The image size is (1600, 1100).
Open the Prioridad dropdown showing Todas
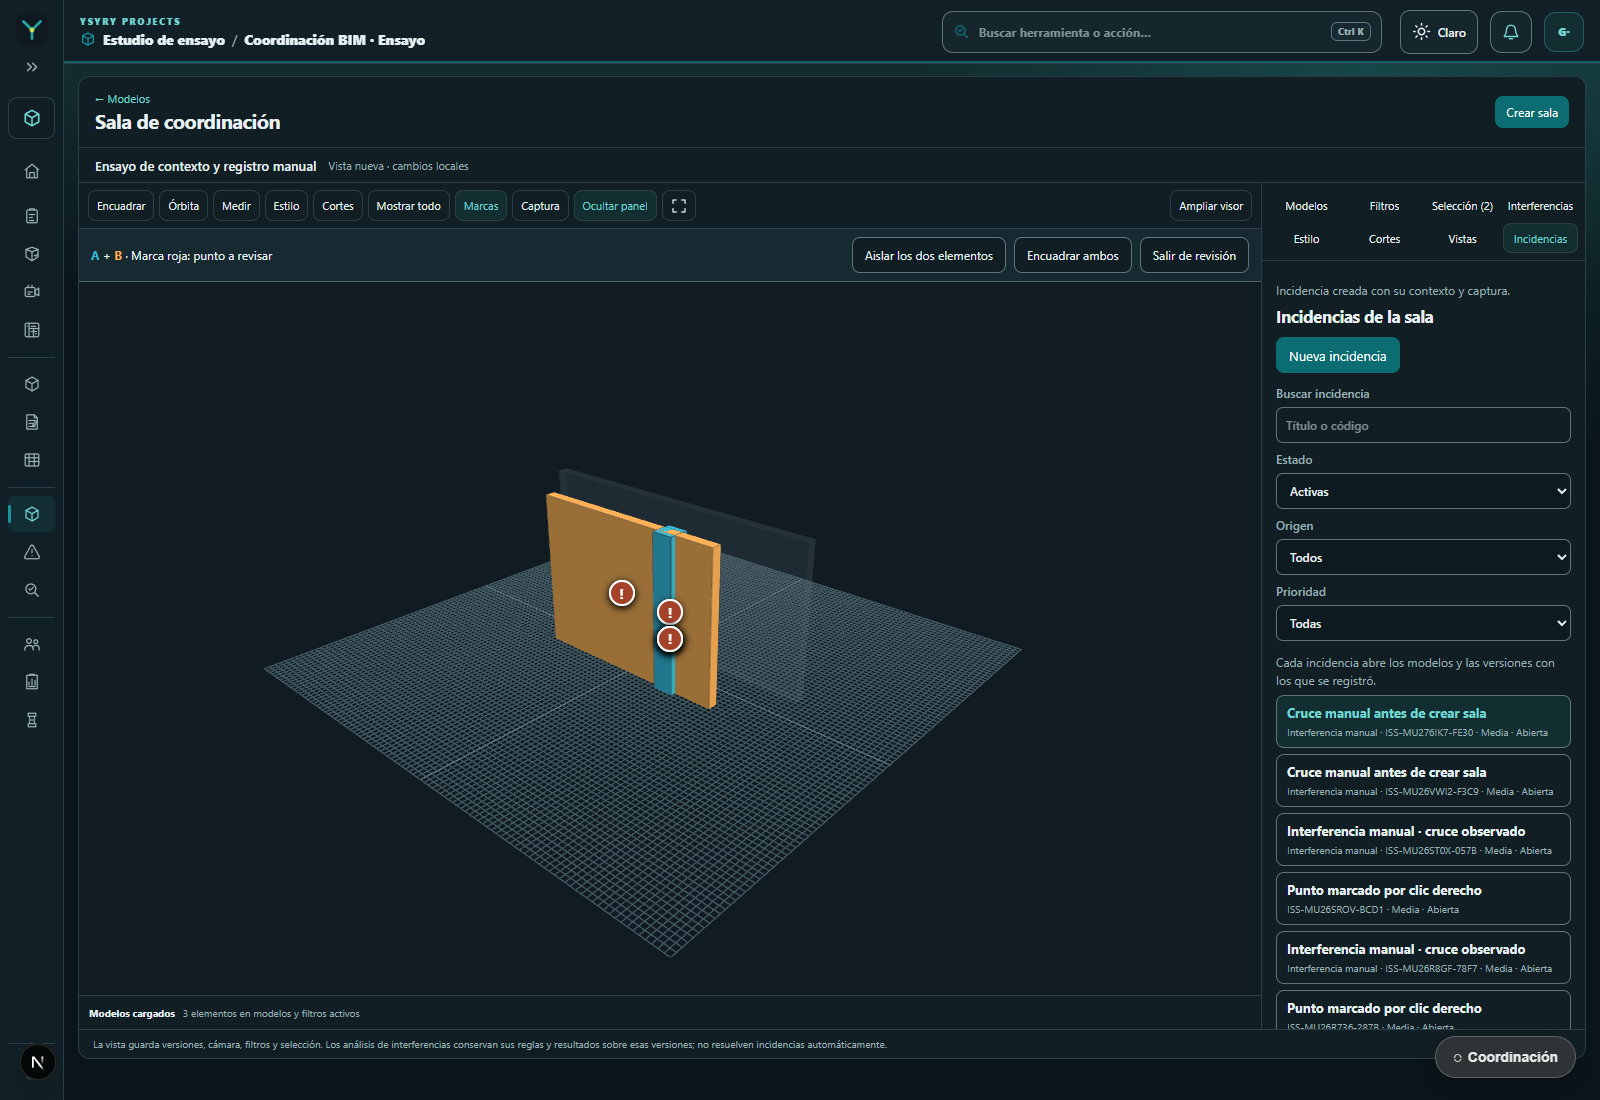(x=1423, y=623)
